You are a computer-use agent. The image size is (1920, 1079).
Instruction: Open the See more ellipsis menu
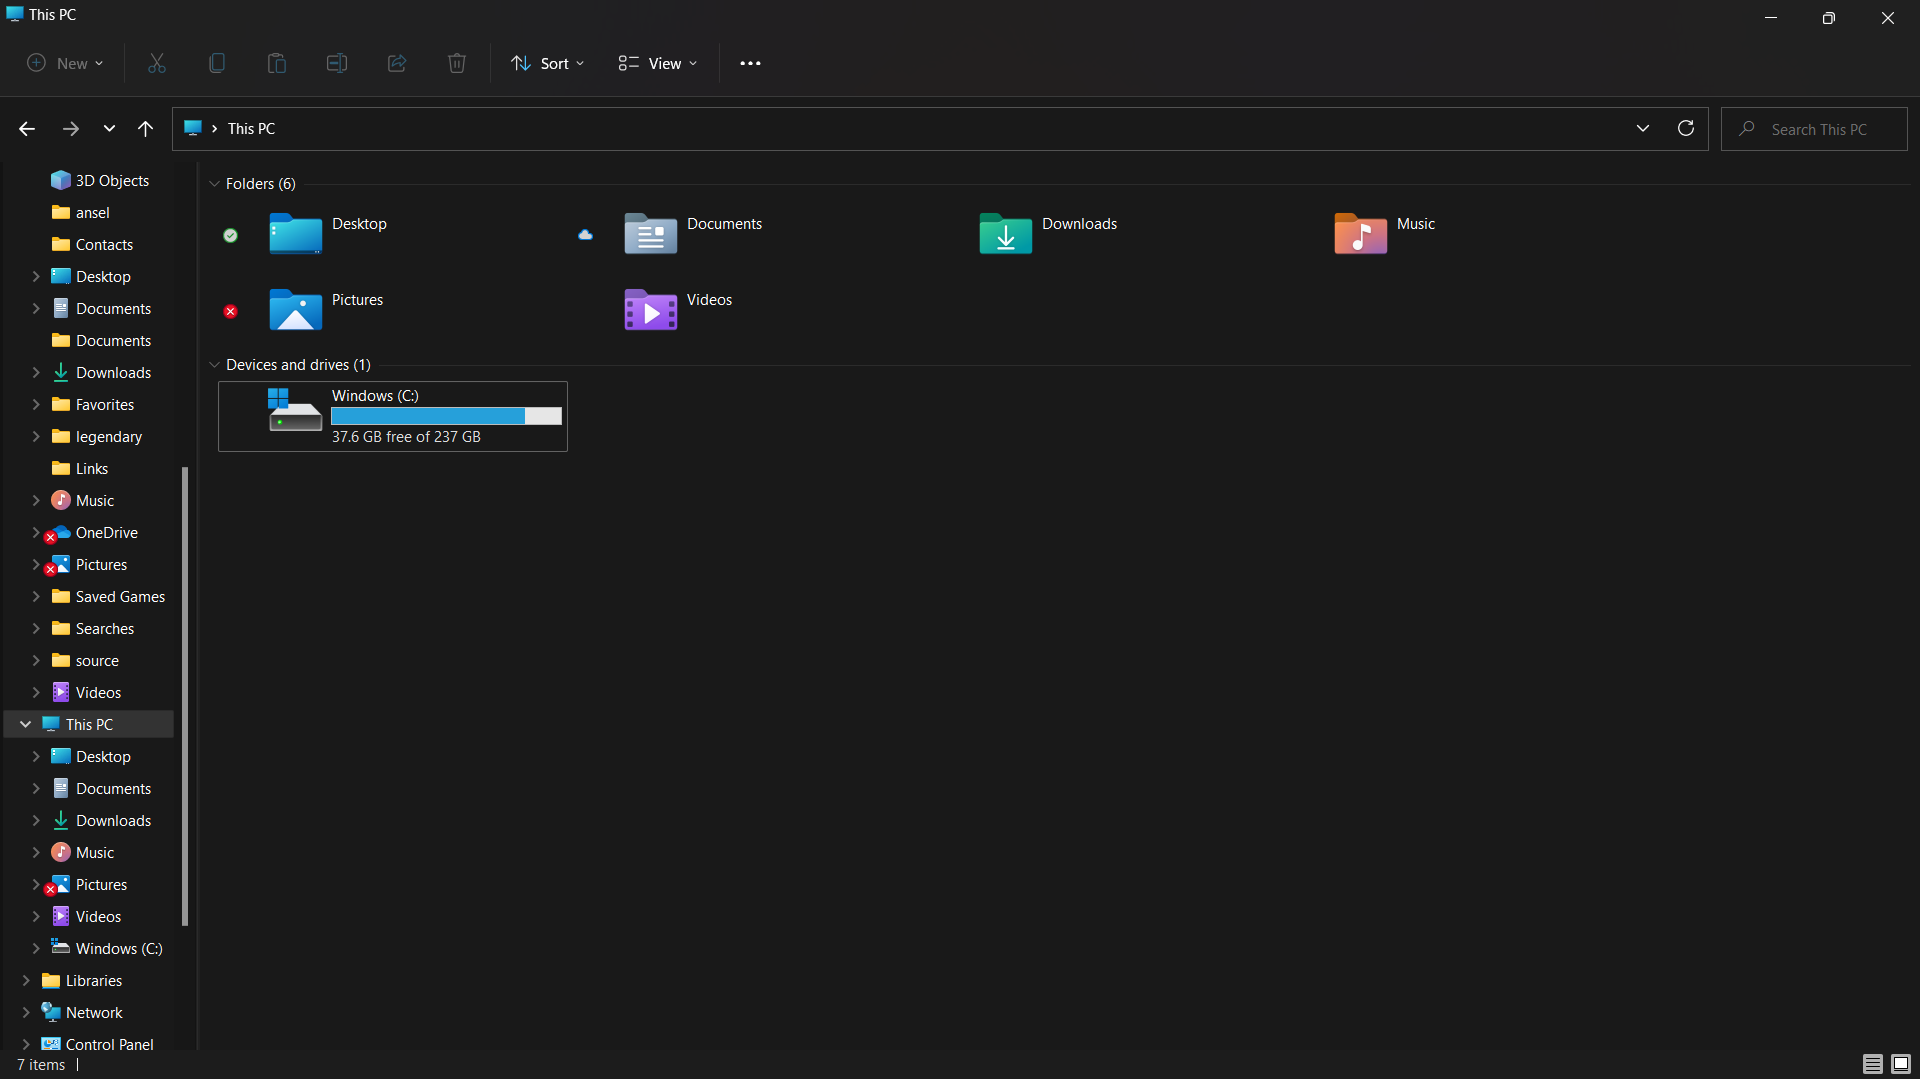(x=750, y=63)
